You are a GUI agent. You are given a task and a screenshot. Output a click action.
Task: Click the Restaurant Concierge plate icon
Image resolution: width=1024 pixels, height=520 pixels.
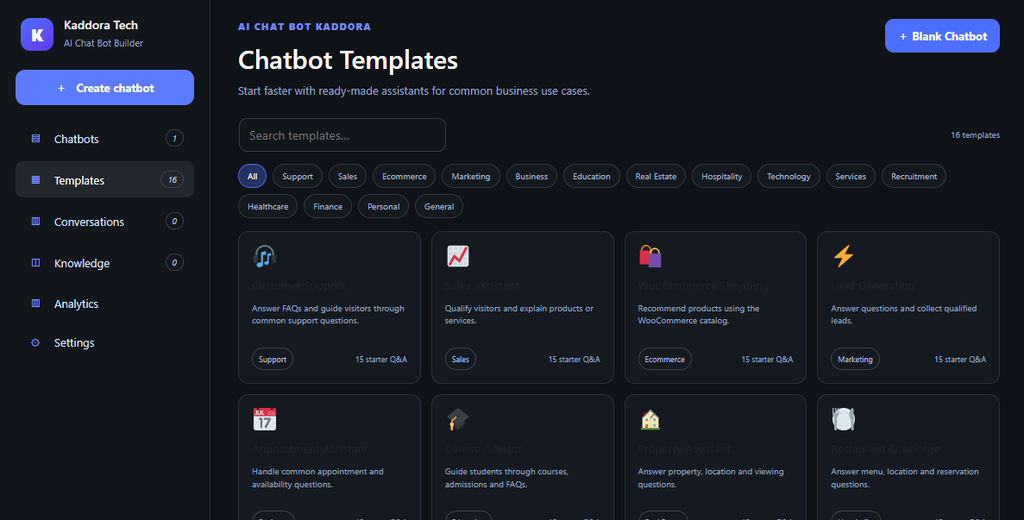tap(843, 419)
